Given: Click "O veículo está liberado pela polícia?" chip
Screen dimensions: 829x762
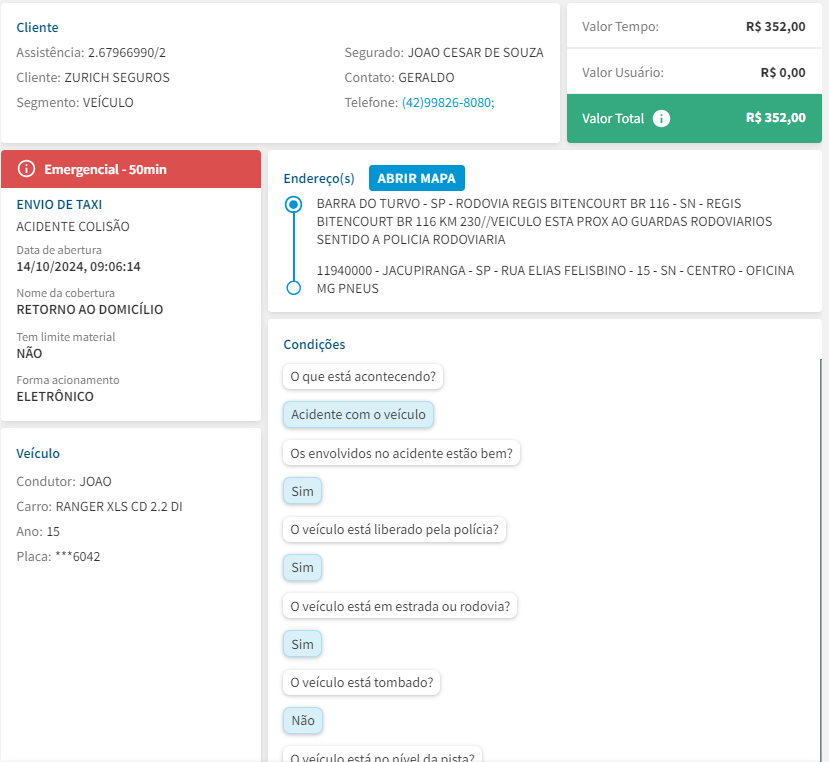Looking at the screenshot, I should [x=394, y=530].
